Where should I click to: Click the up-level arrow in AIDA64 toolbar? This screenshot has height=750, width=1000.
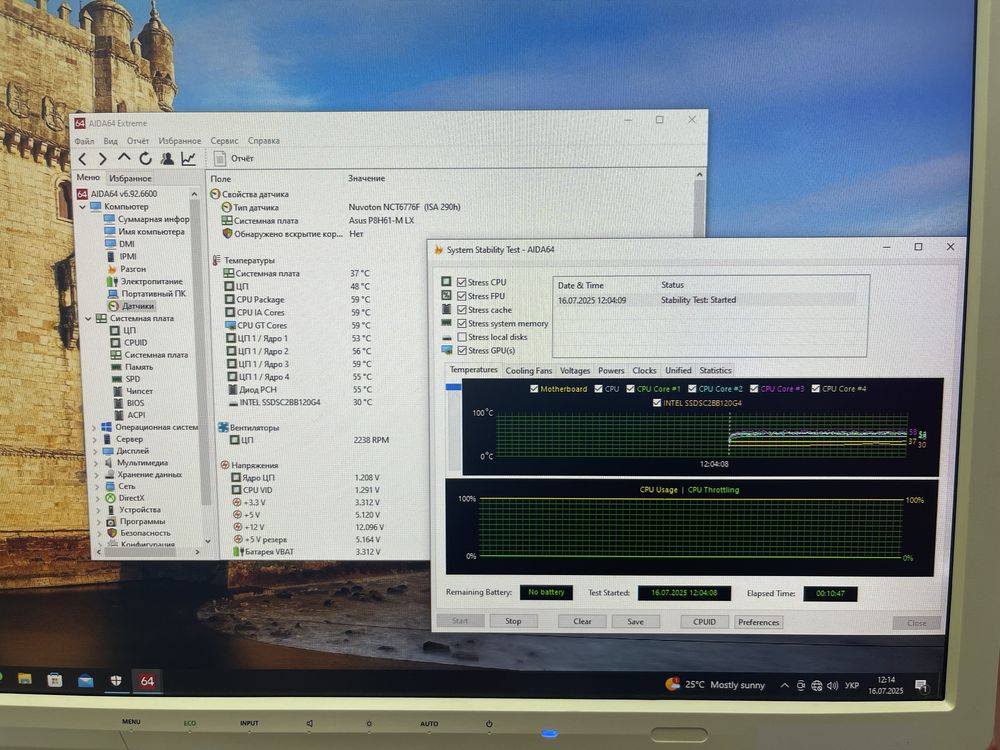(x=124, y=158)
